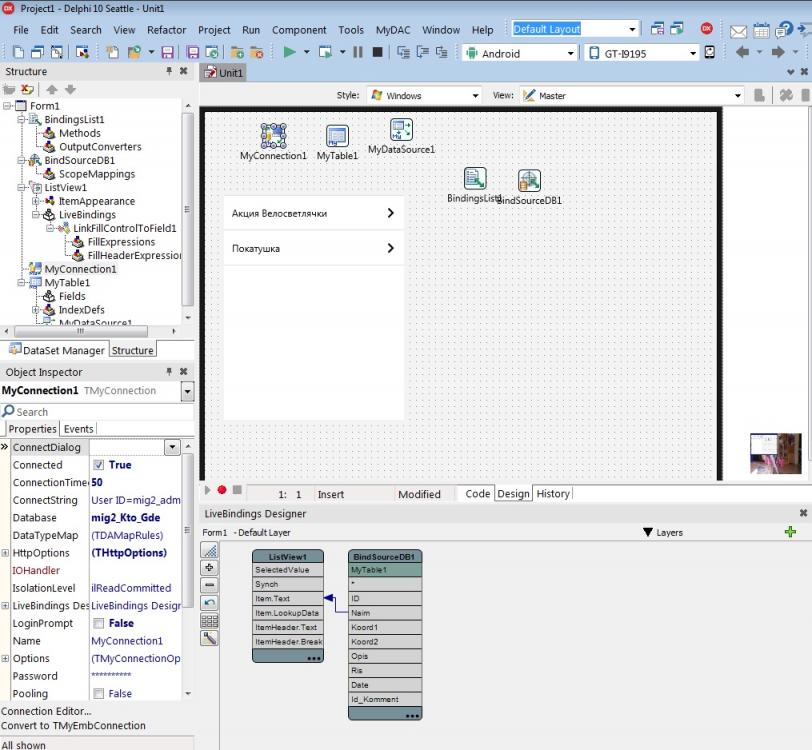Image resolution: width=812 pixels, height=750 pixels.
Task: Switch to the Events tab
Action: pyautogui.click(x=79, y=429)
